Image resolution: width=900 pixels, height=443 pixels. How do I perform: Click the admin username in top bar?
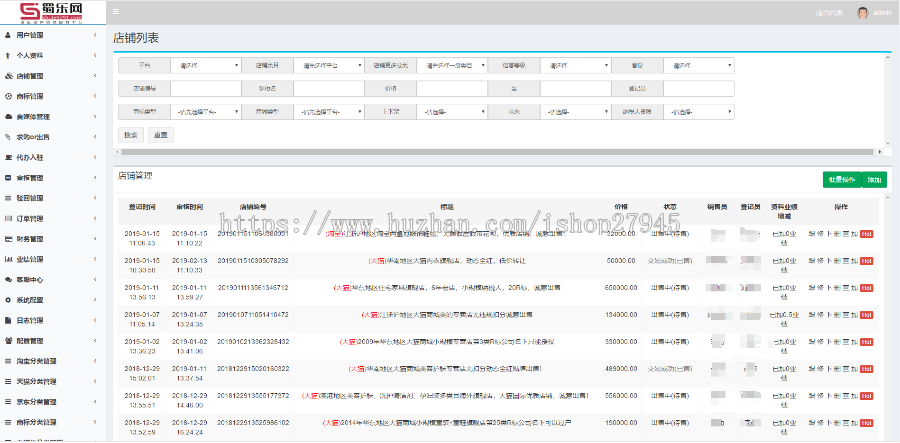point(882,13)
